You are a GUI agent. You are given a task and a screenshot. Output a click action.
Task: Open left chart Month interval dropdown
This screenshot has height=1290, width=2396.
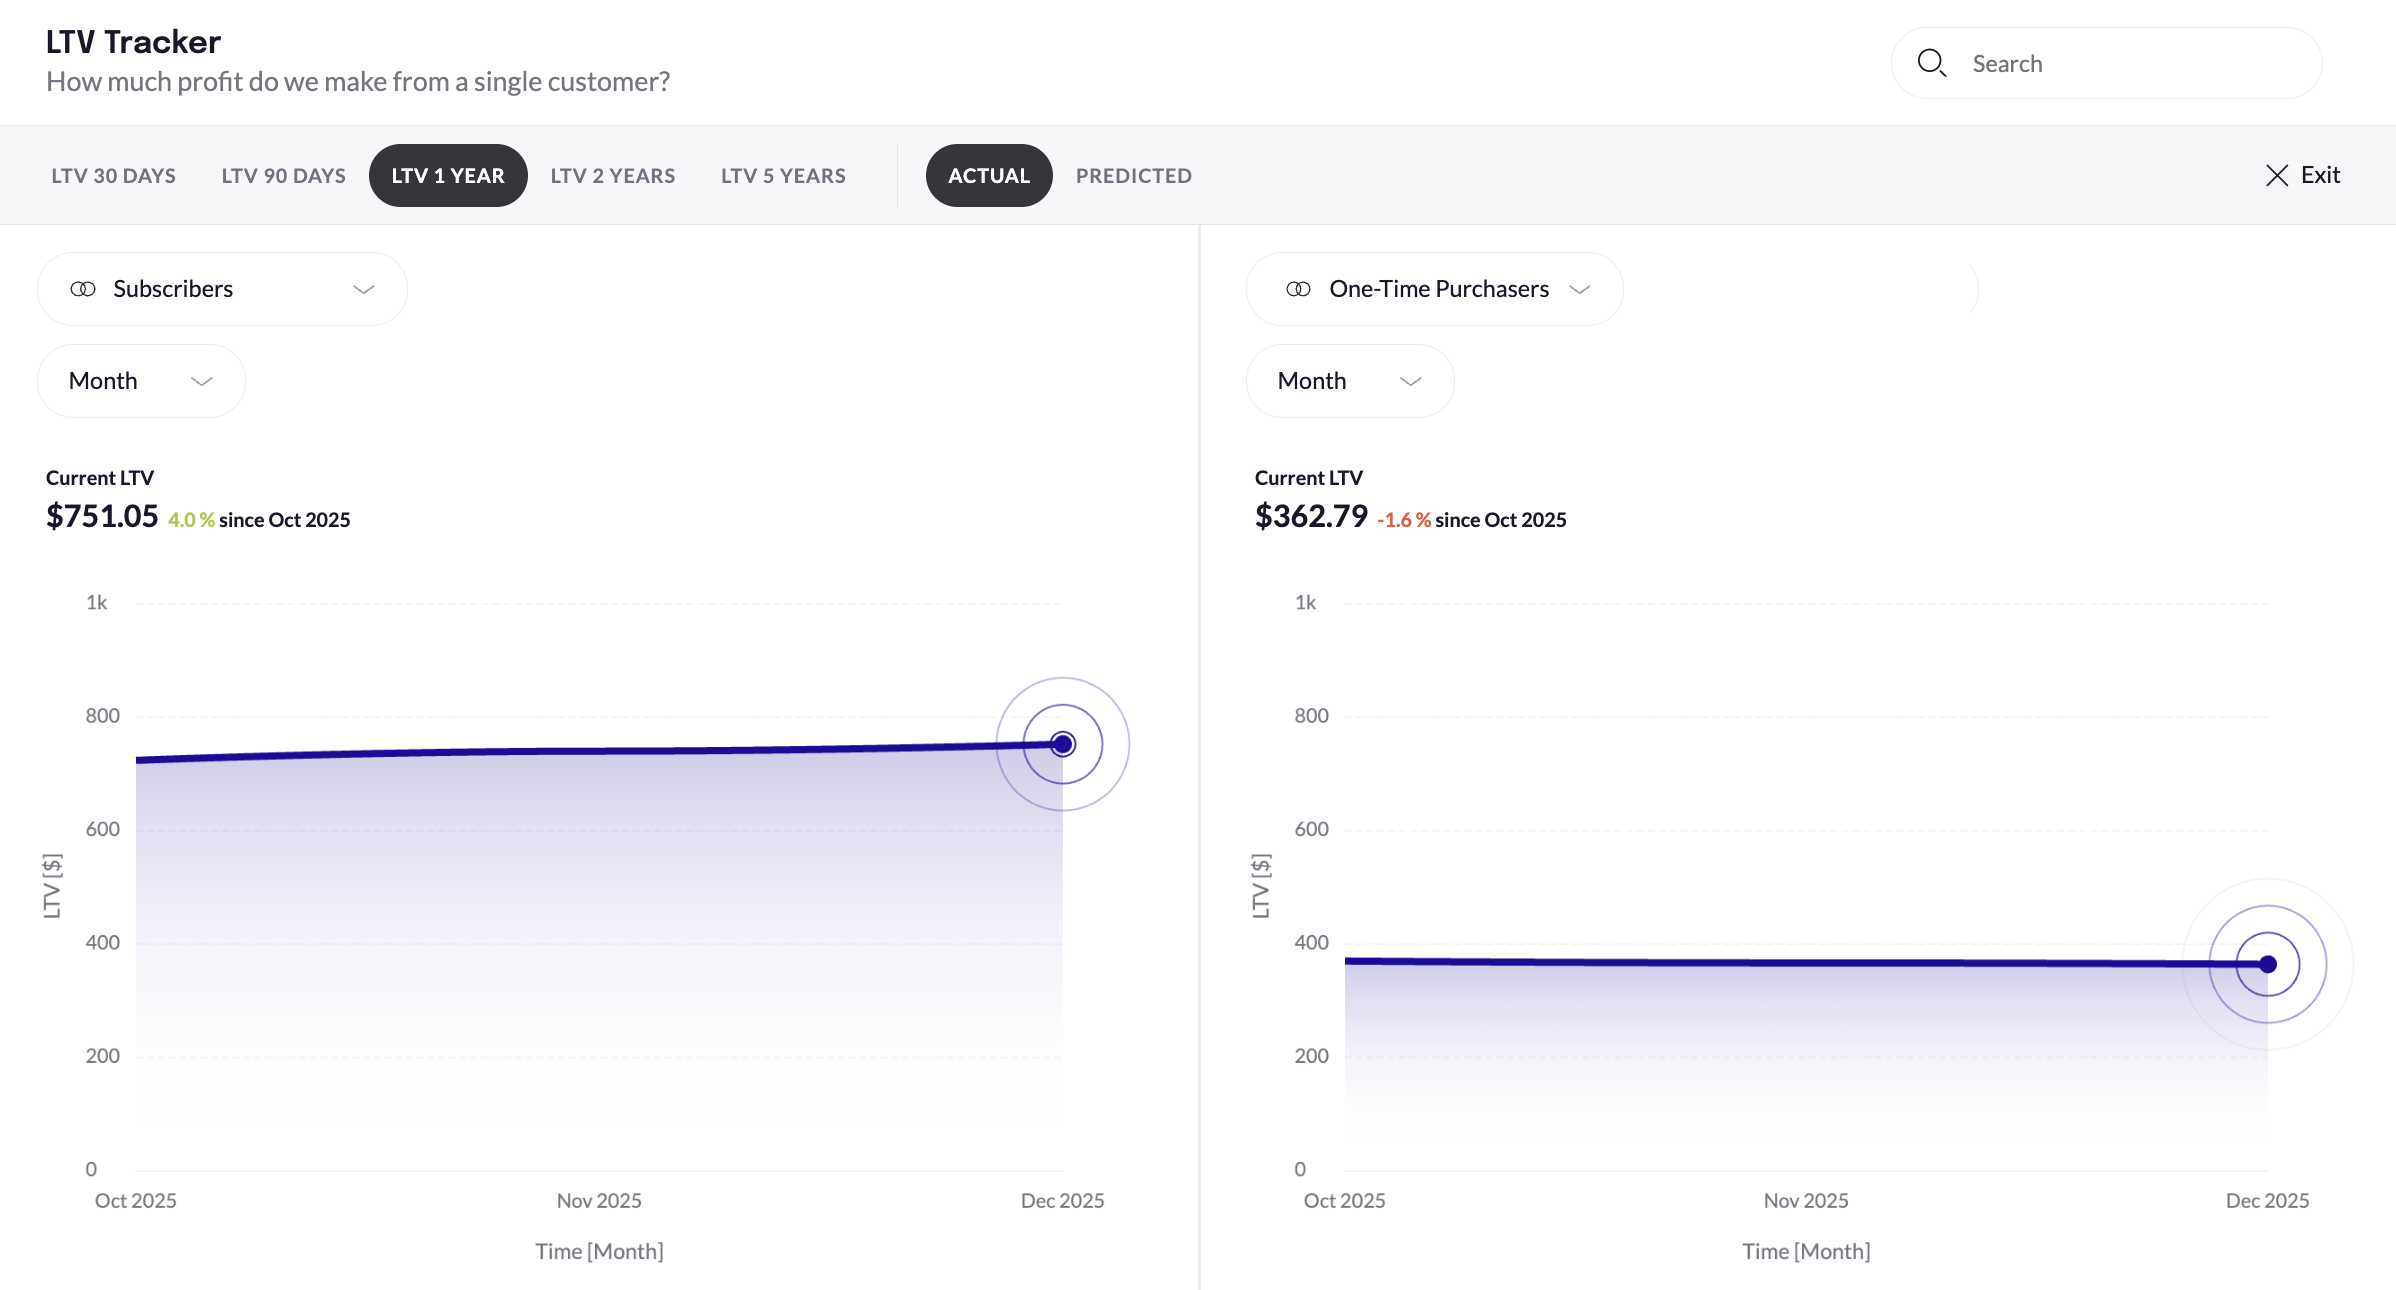click(141, 381)
